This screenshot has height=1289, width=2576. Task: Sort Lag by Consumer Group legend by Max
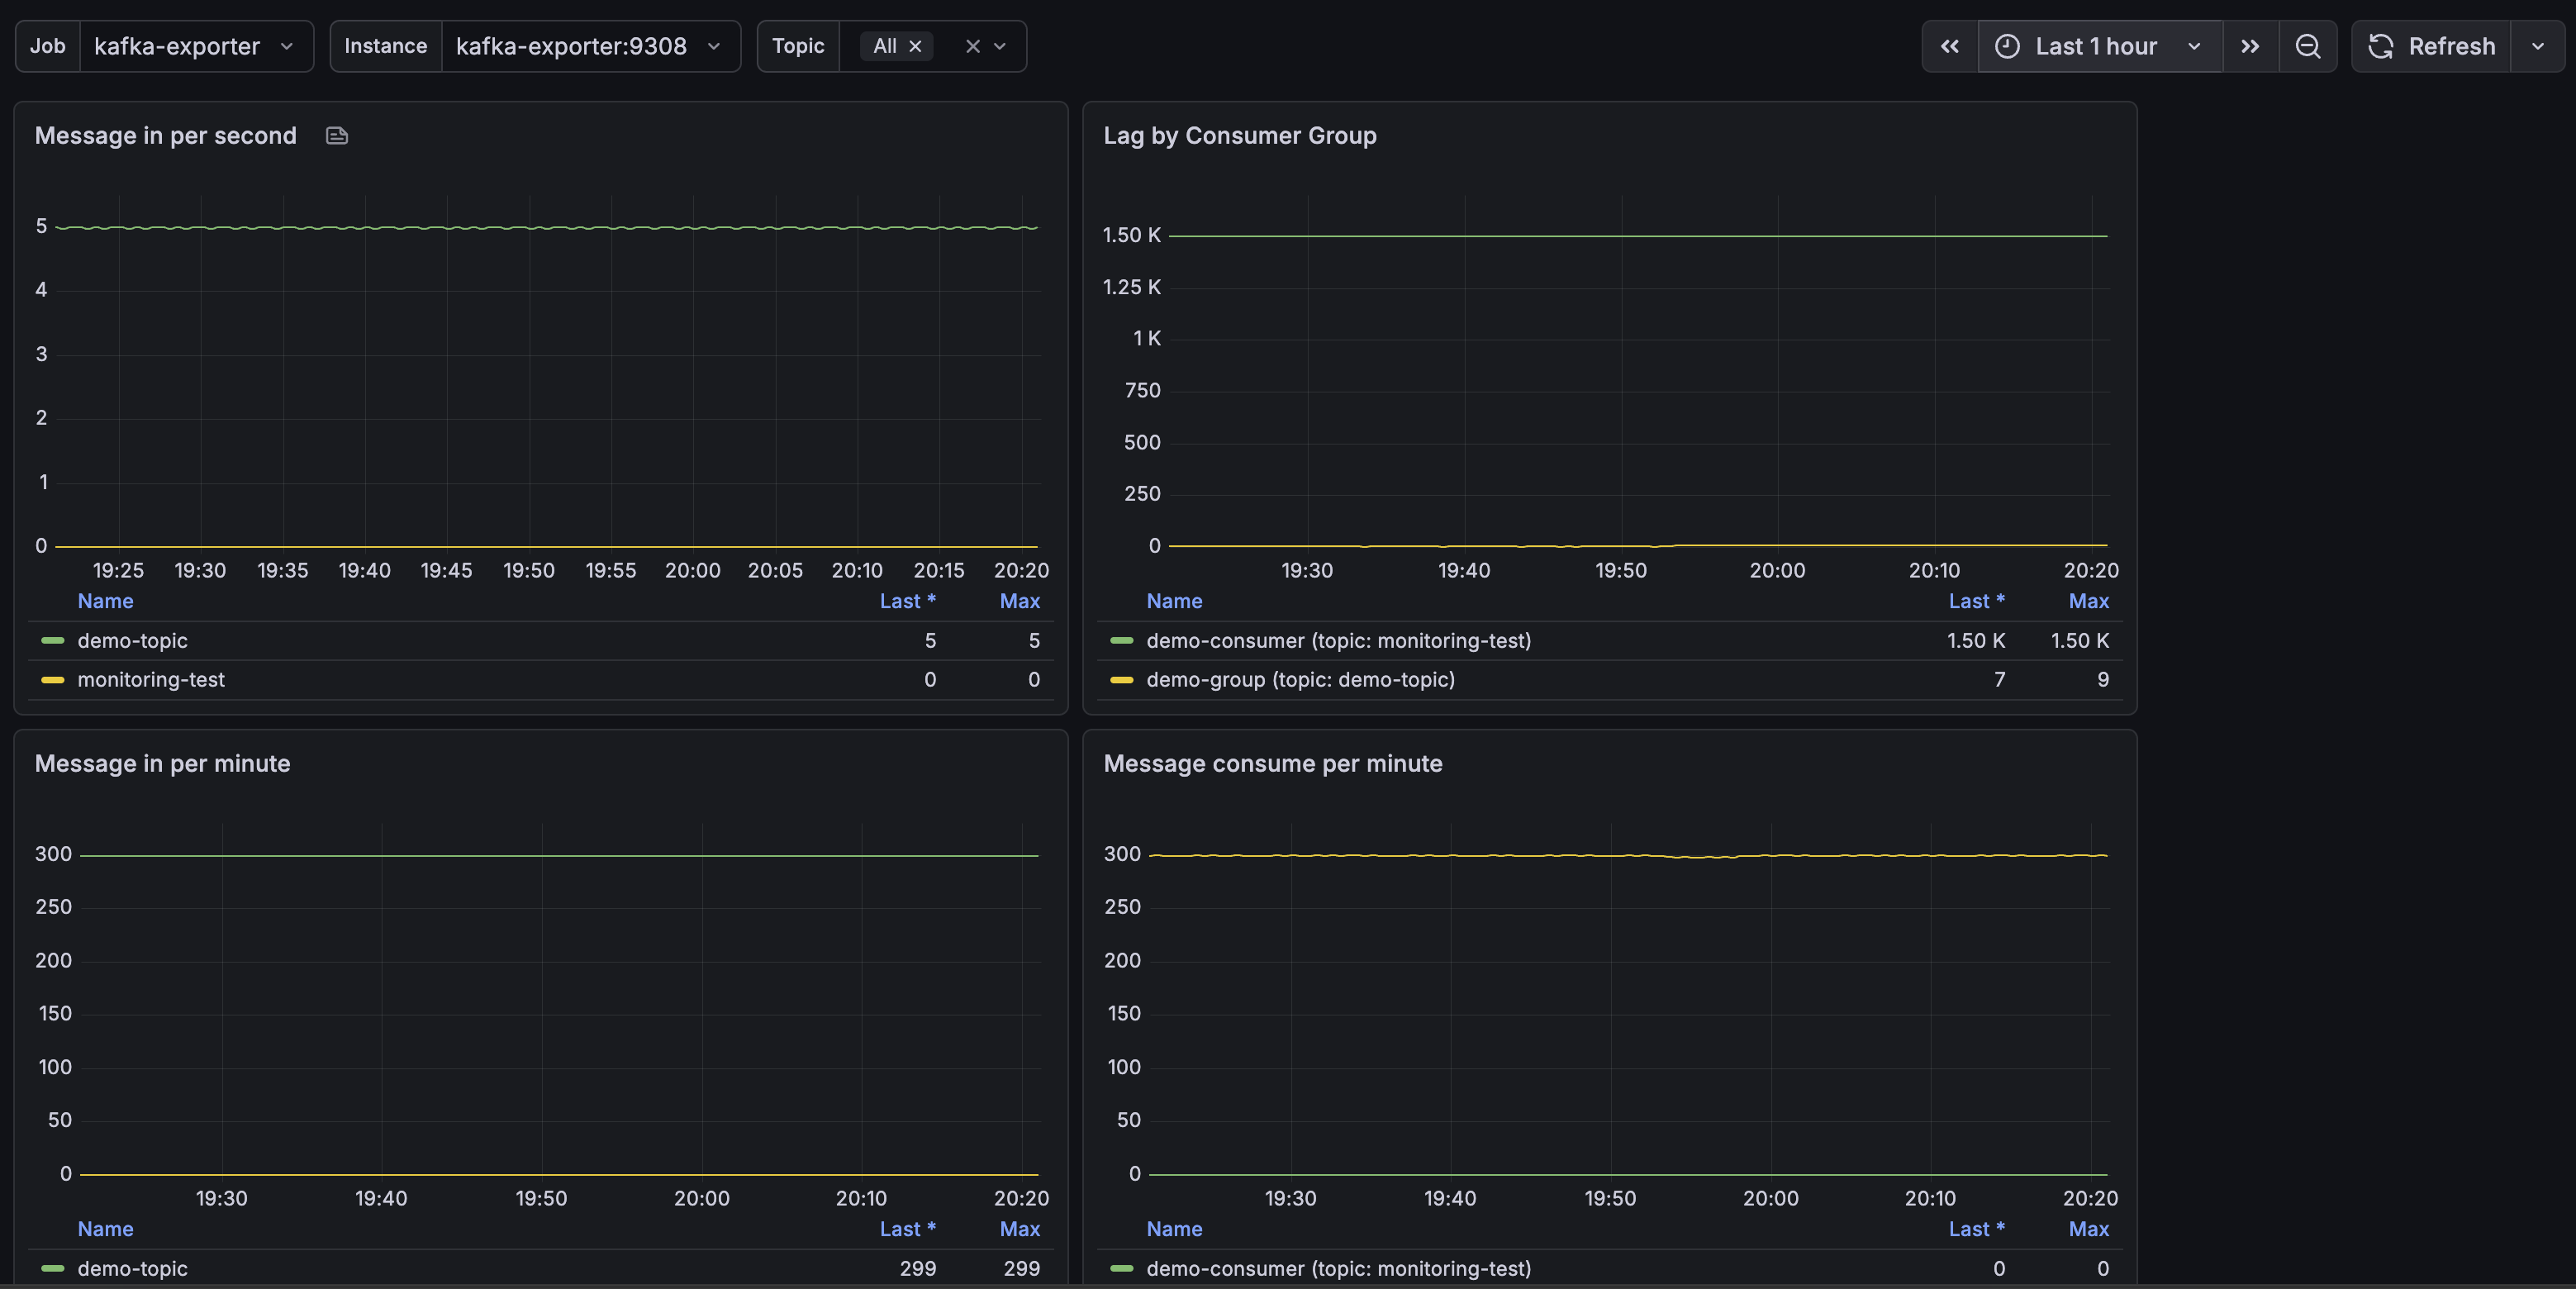2089,601
